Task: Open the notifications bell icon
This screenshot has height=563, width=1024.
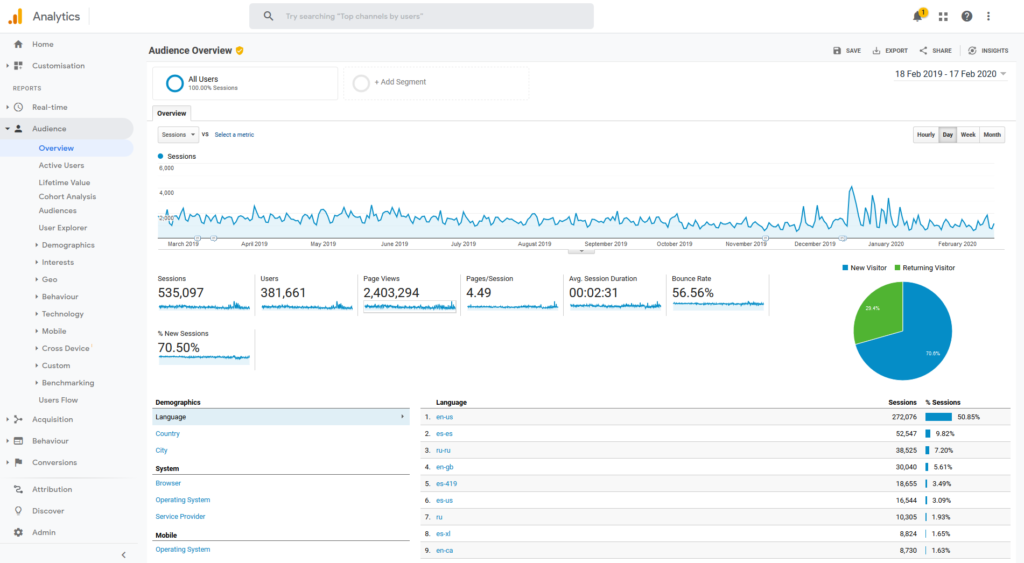Action: 918,16
